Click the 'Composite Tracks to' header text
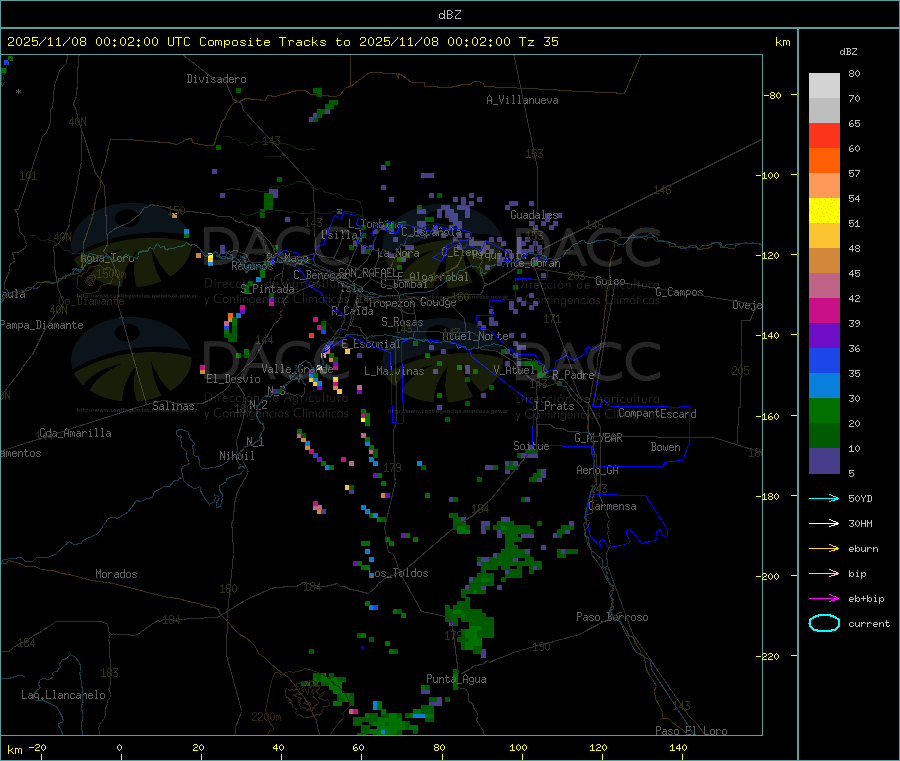This screenshot has width=900, height=761. 275,42
